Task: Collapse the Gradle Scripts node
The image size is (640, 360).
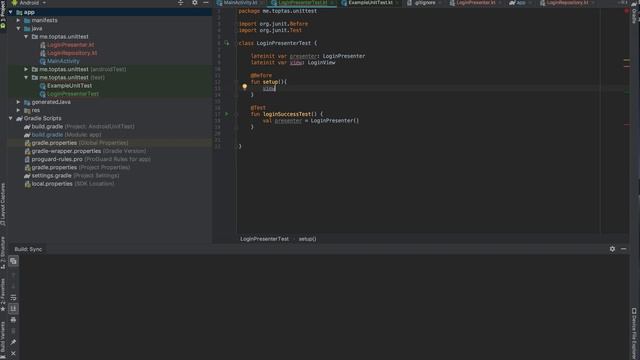Action: point(11,118)
